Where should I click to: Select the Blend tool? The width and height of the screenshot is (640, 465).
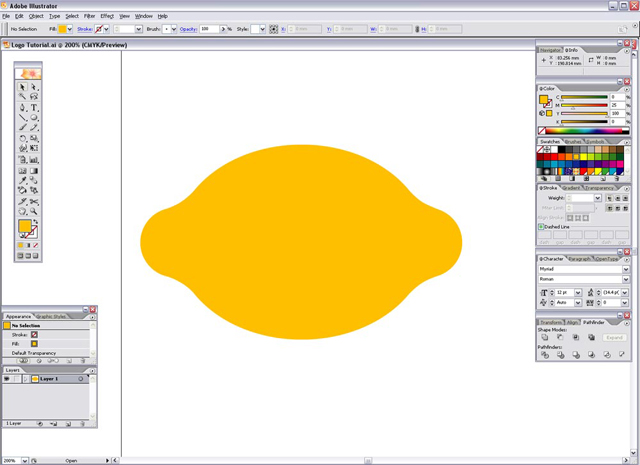point(34,180)
